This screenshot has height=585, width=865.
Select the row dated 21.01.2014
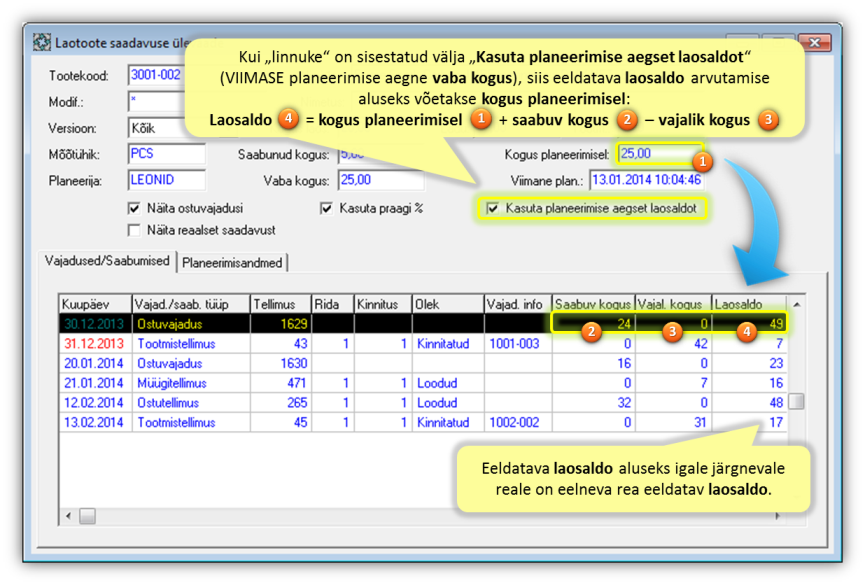[x=423, y=383]
